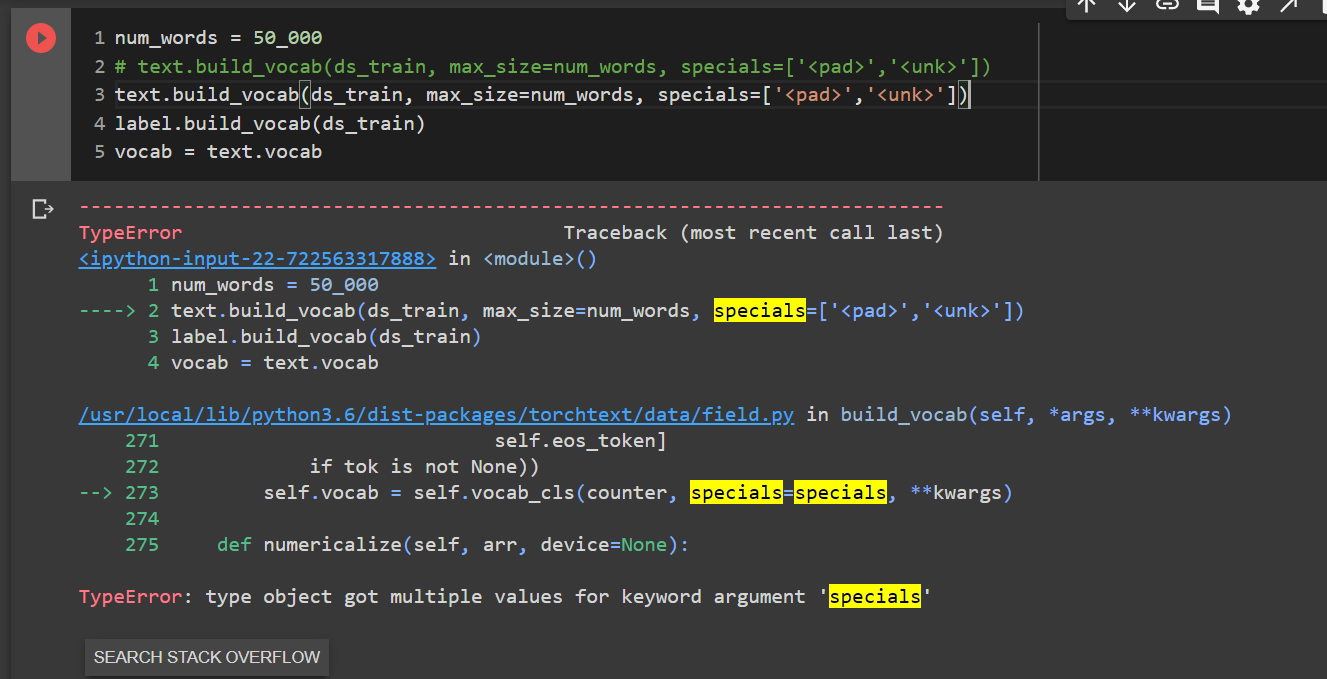Click the label.build_vocab line in editor
This screenshot has height=679, width=1327.
click(x=270, y=124)
